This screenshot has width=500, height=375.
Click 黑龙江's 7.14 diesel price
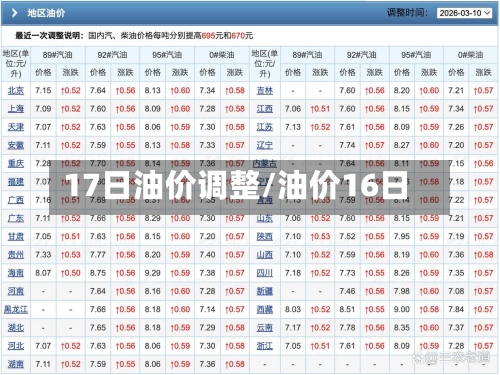tap(207, 309)
